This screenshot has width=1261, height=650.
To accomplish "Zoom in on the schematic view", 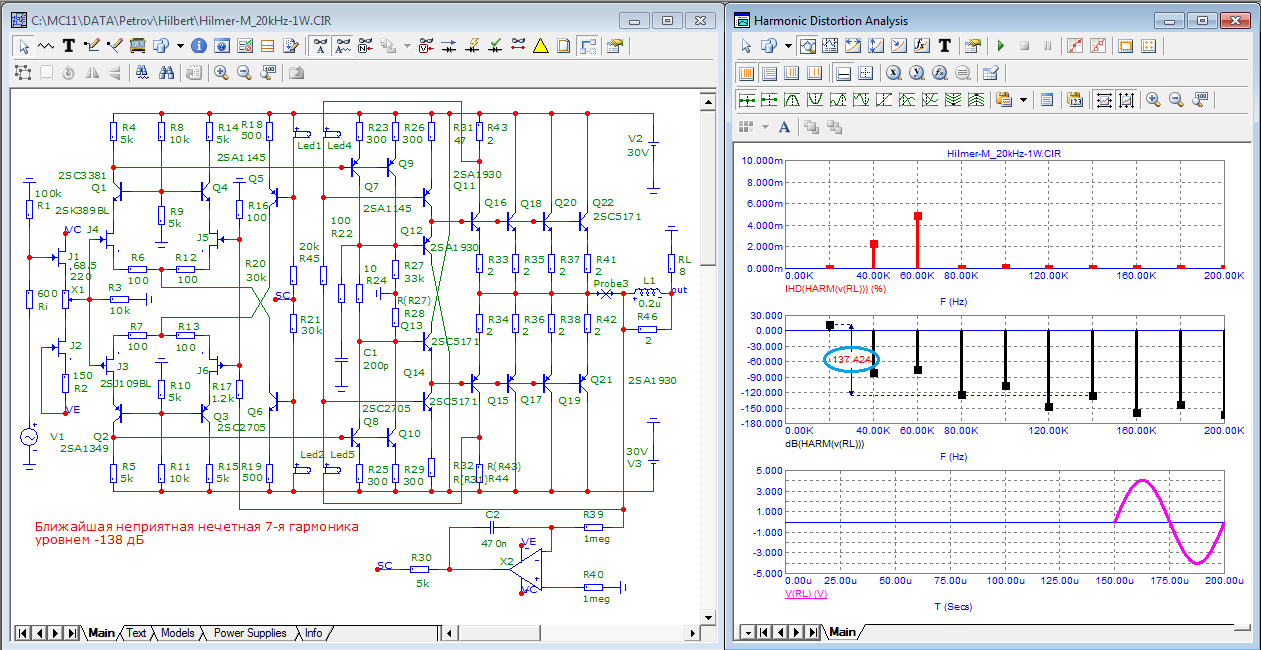I will coord(221,73).
